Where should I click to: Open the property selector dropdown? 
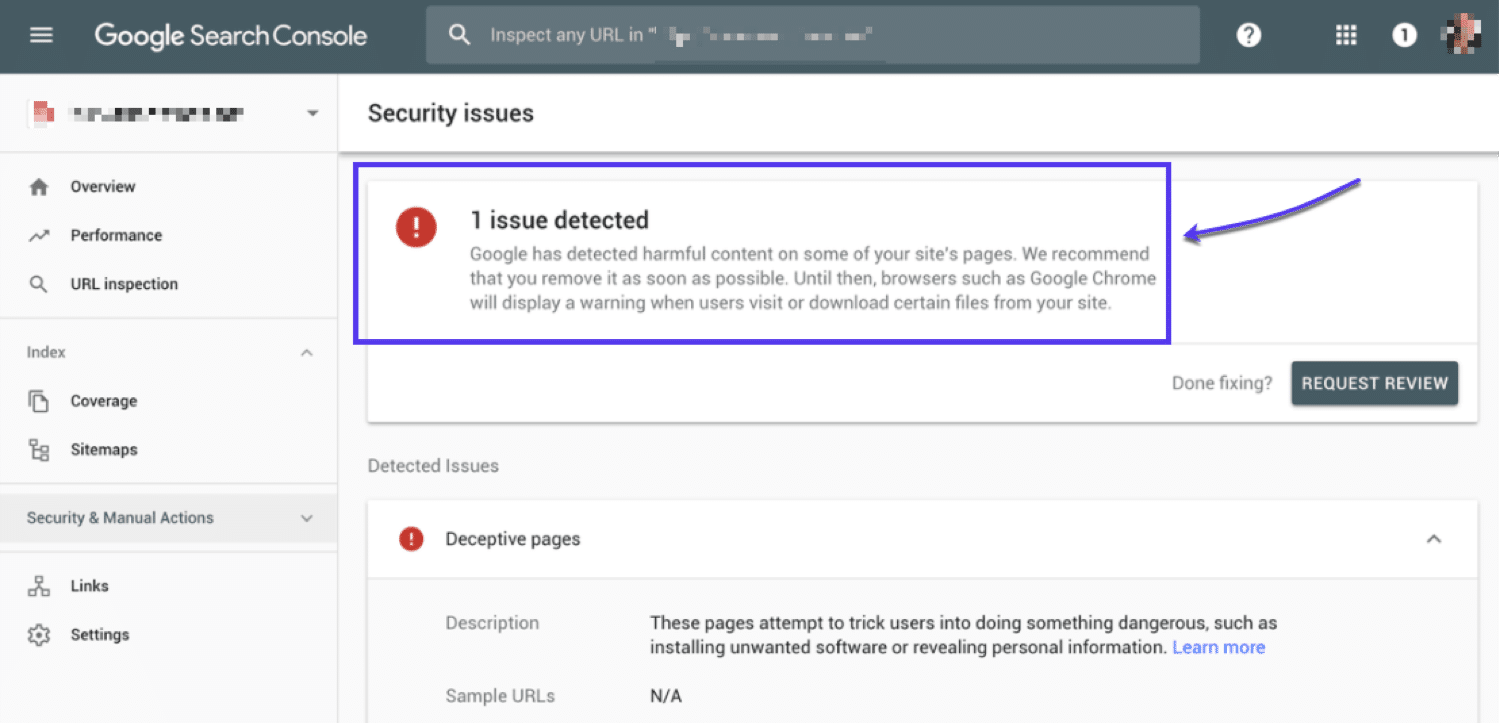pyautogui.click(x=311, y=112)
